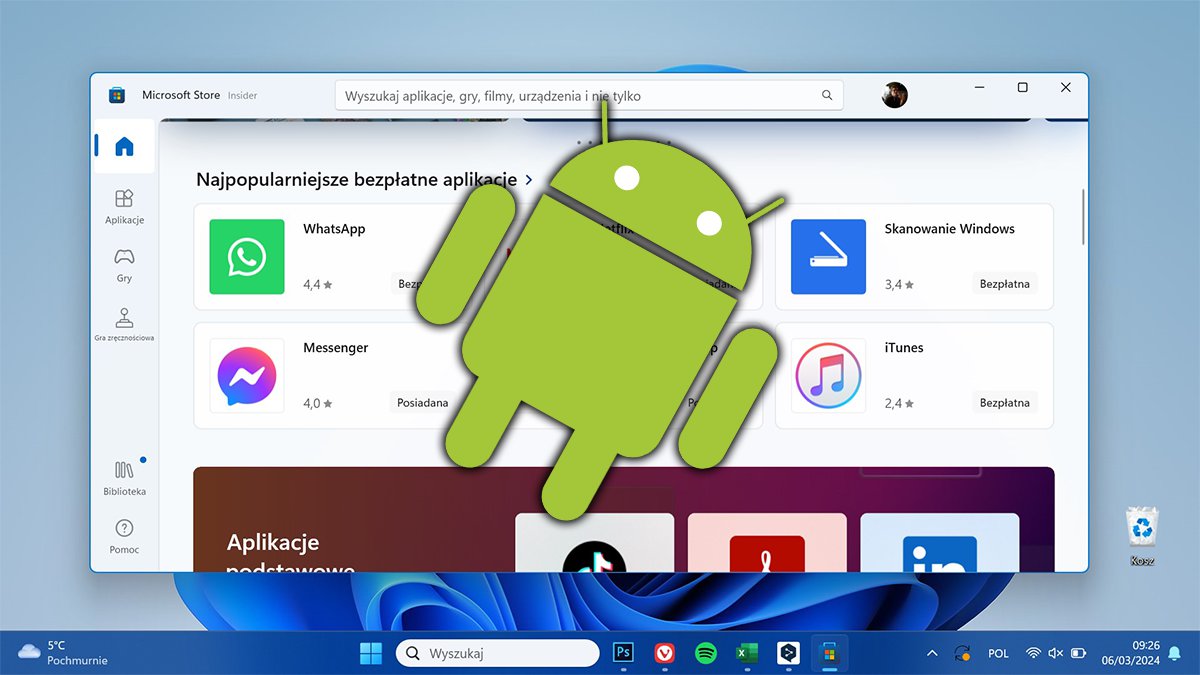Click the Microsoft Store taskbar icon
Screen dimensions: 1200x675
829,653
